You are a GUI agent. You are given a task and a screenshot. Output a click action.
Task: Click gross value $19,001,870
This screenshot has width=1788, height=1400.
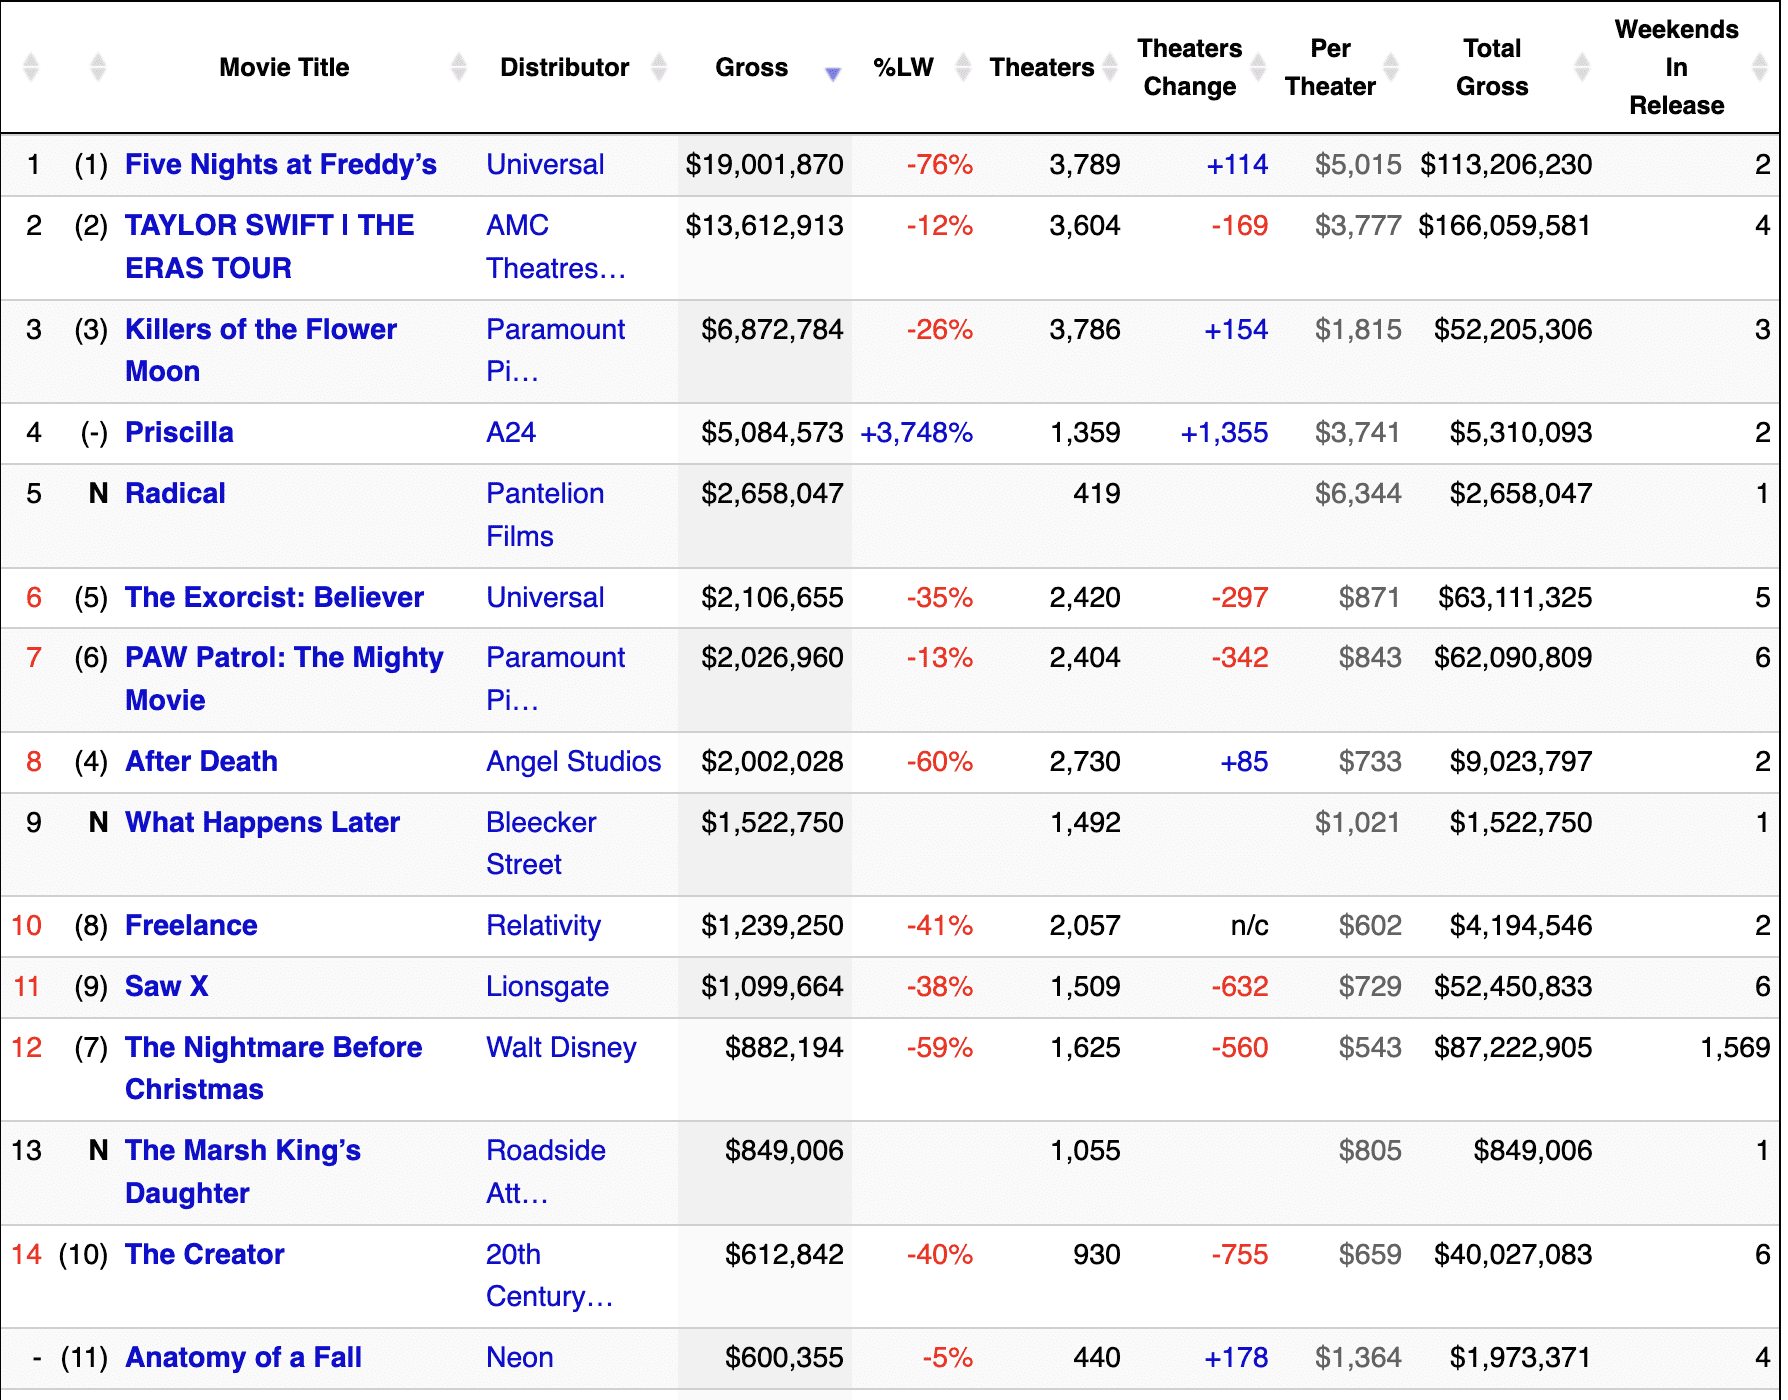point(764,164)
